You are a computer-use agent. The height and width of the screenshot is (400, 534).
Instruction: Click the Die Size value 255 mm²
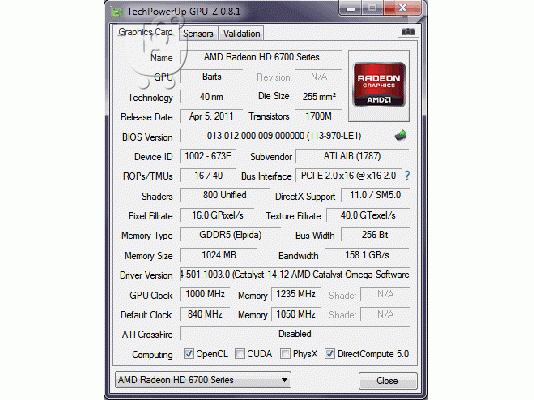(318, 97)
